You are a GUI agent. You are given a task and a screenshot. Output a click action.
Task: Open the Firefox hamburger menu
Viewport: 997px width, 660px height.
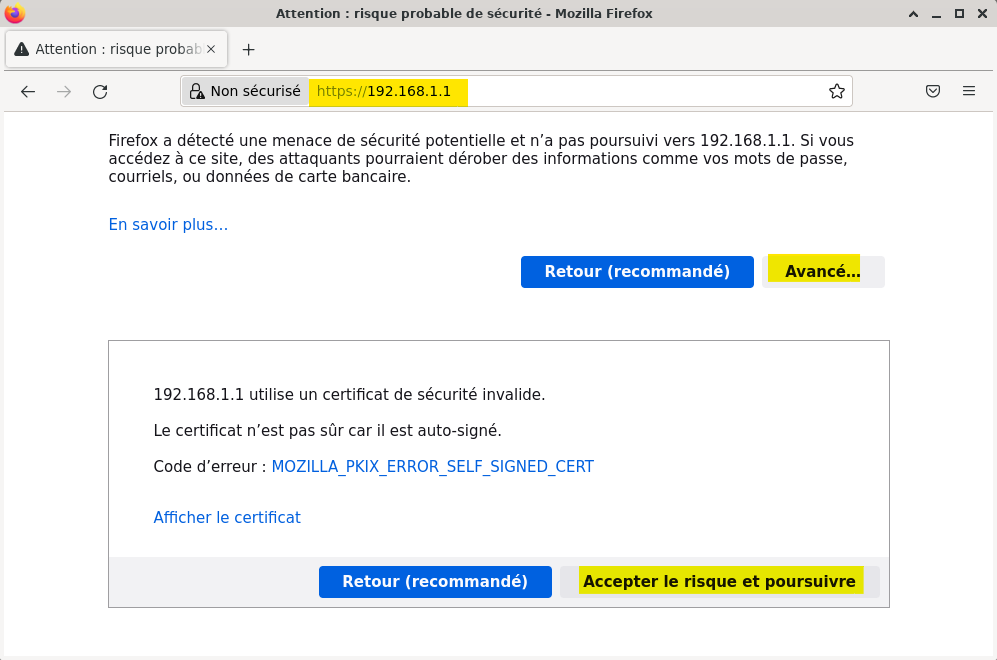pos(969,92)
